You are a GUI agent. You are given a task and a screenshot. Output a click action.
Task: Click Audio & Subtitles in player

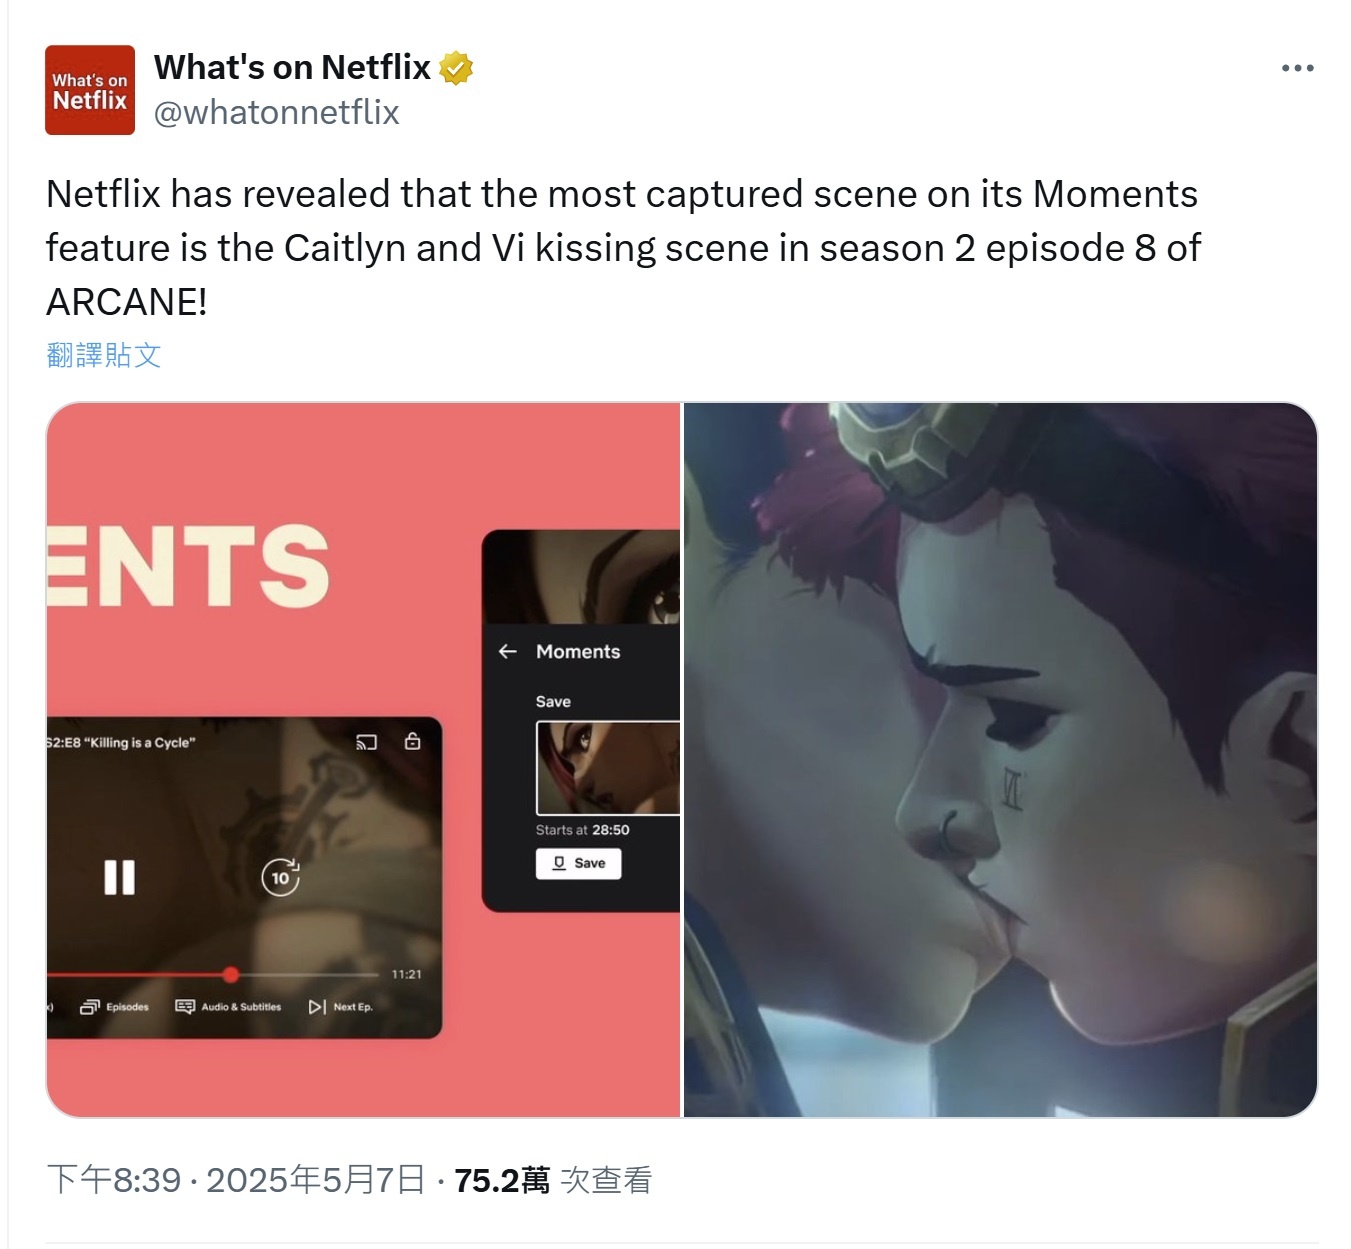tap(228, 1007)
